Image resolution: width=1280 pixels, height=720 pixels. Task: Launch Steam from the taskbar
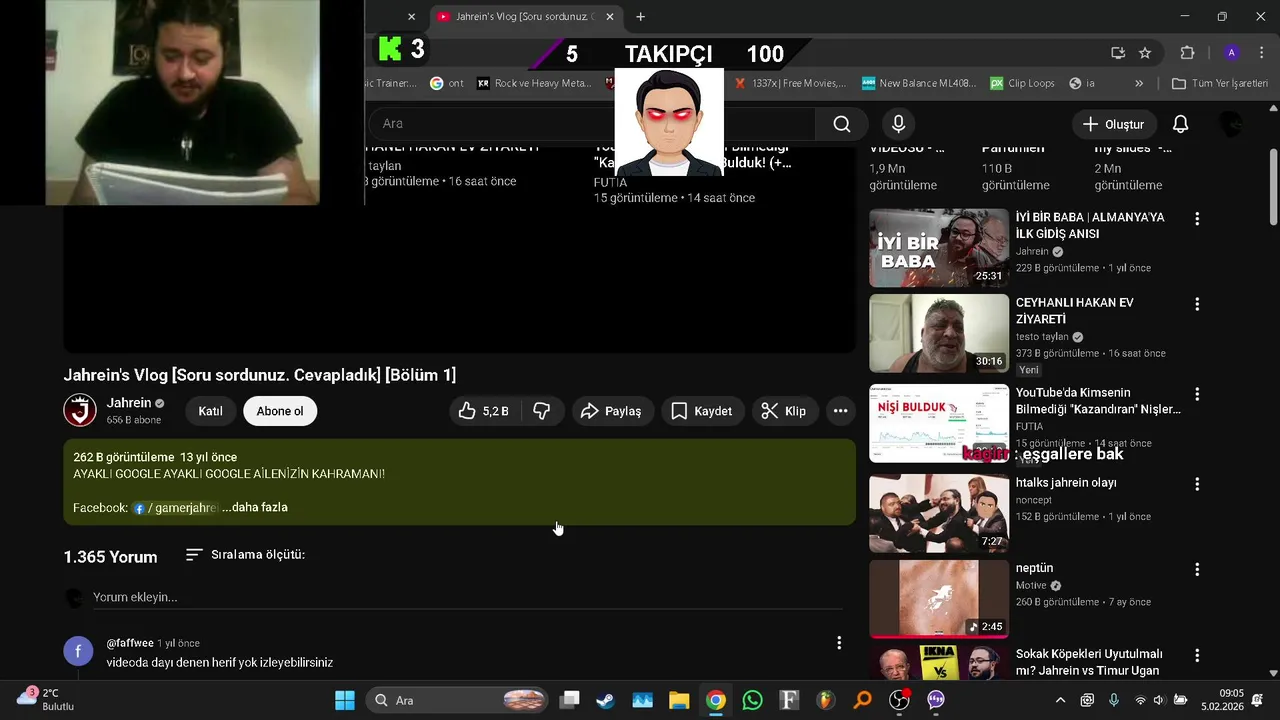tap(606, 700)
